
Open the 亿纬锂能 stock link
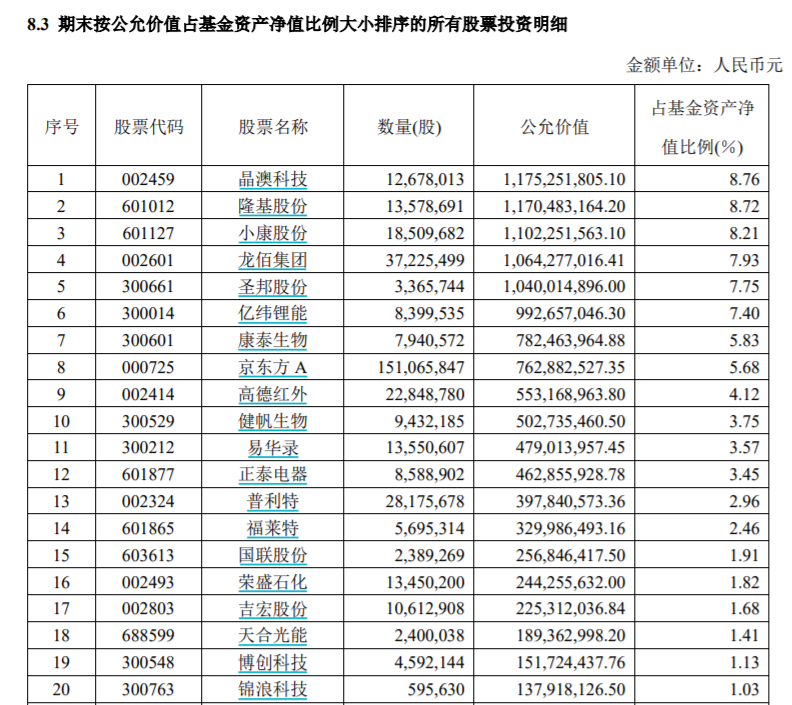[273, 314]
